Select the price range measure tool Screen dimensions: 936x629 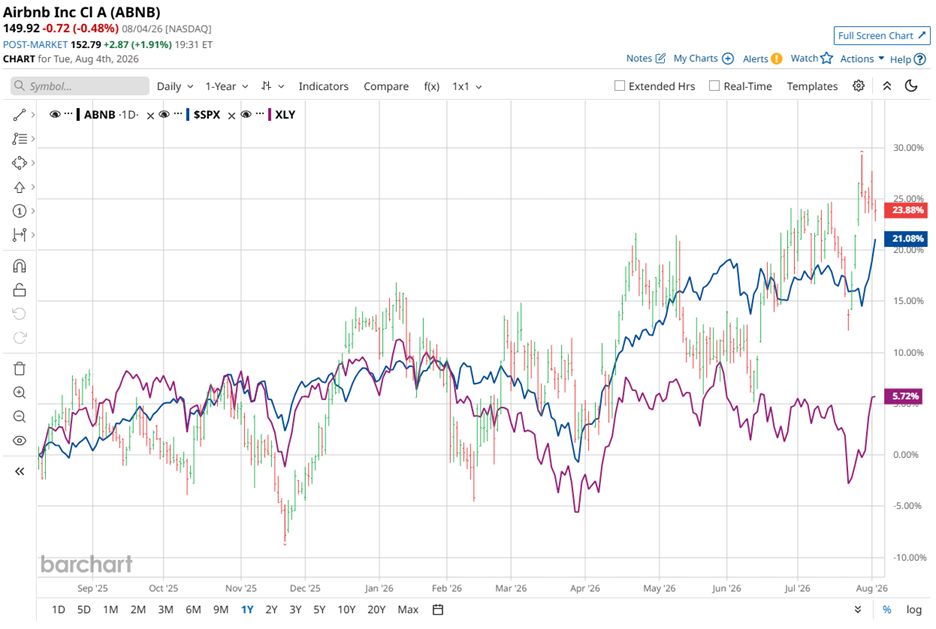(x=19, y=235)
